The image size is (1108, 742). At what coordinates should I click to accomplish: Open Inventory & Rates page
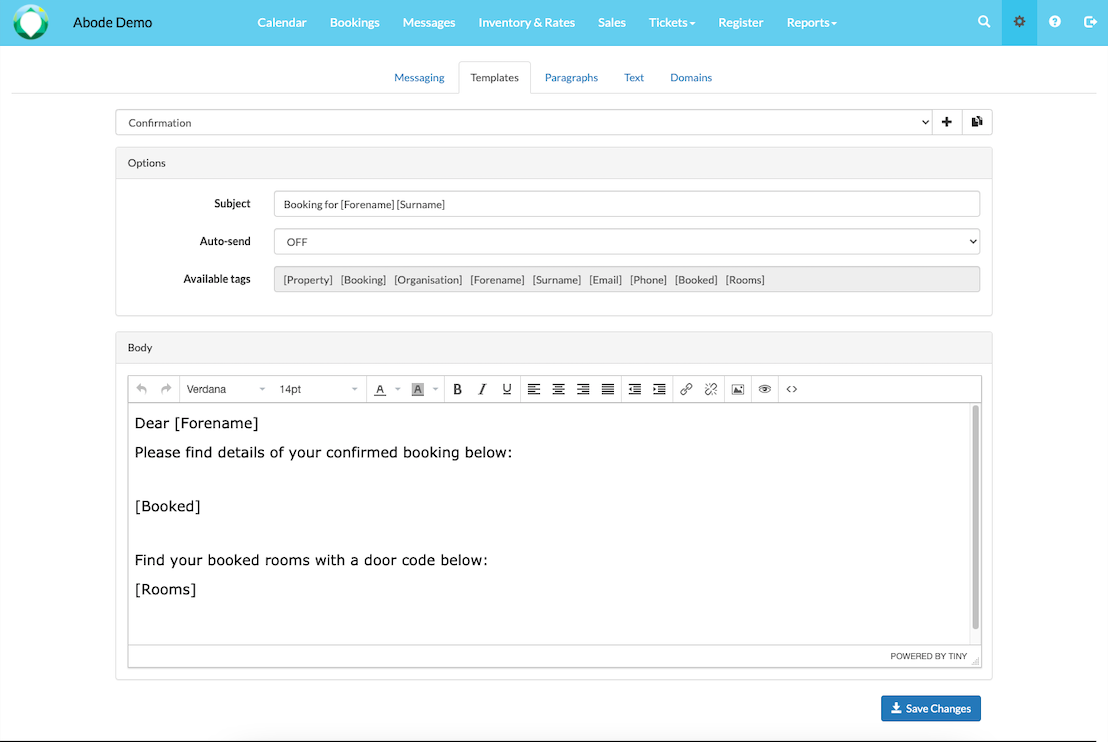coord(526,23)
